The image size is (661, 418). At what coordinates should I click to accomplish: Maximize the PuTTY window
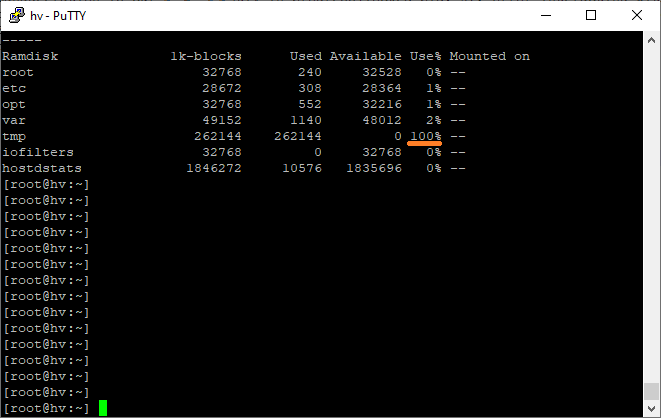pos(591,16)
